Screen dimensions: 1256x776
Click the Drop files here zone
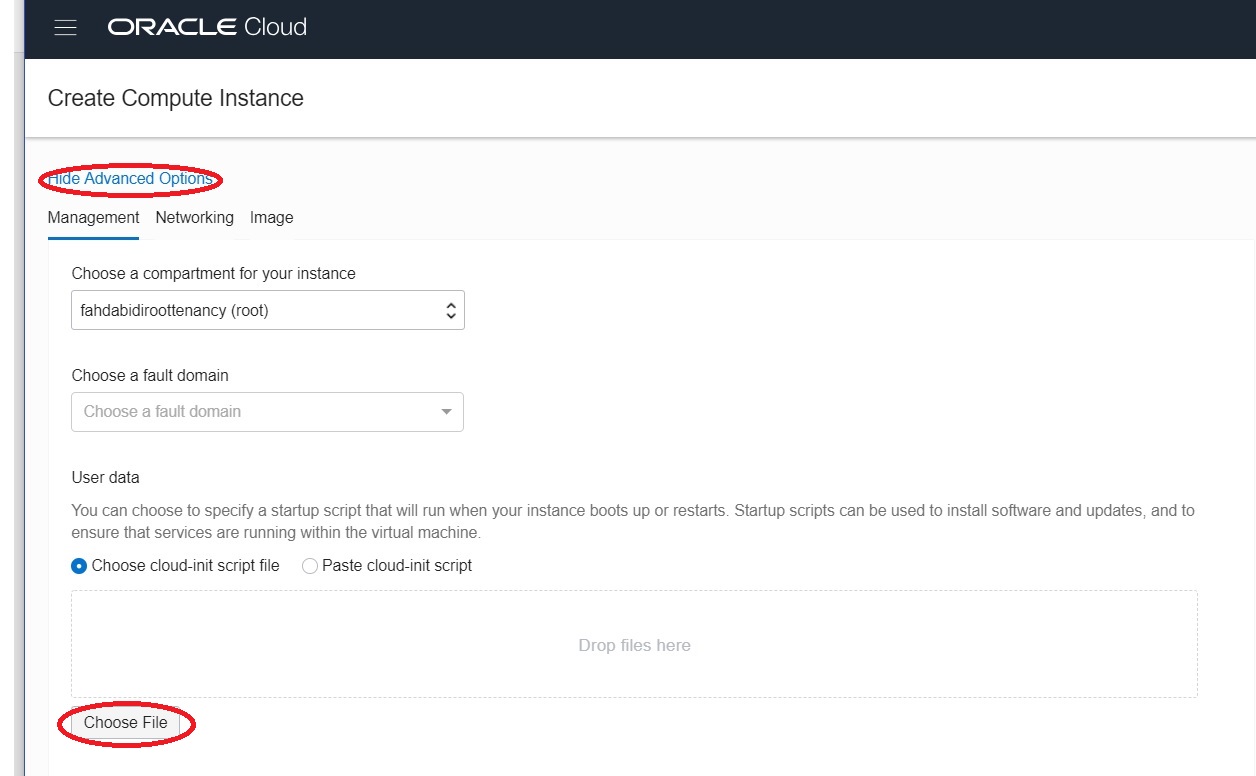coord(634,645)
